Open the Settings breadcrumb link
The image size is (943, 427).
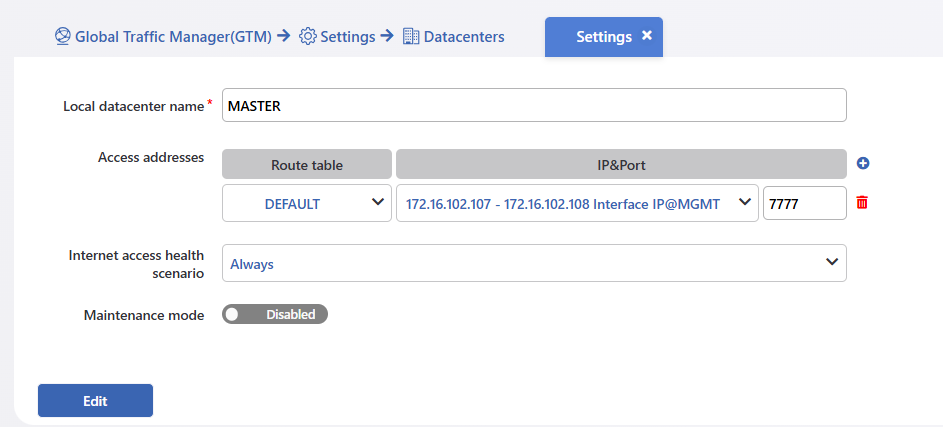348,37
